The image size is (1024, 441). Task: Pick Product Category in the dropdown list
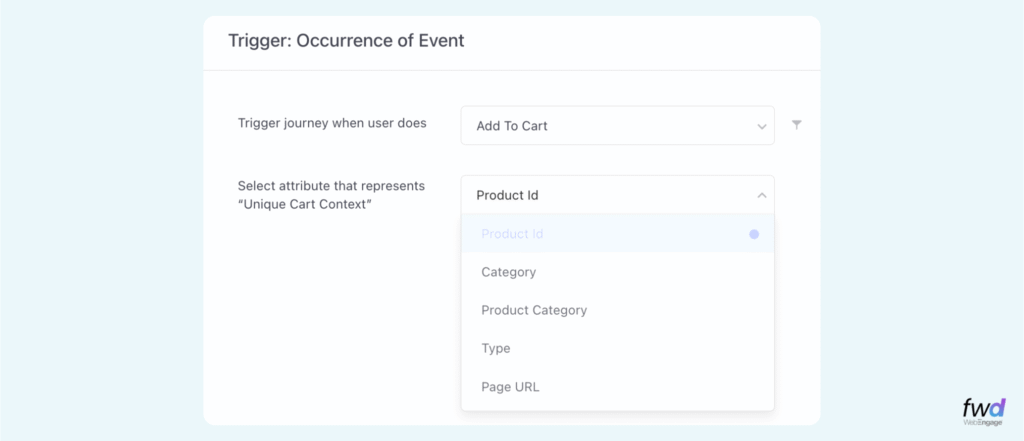(x=533, y=310)
